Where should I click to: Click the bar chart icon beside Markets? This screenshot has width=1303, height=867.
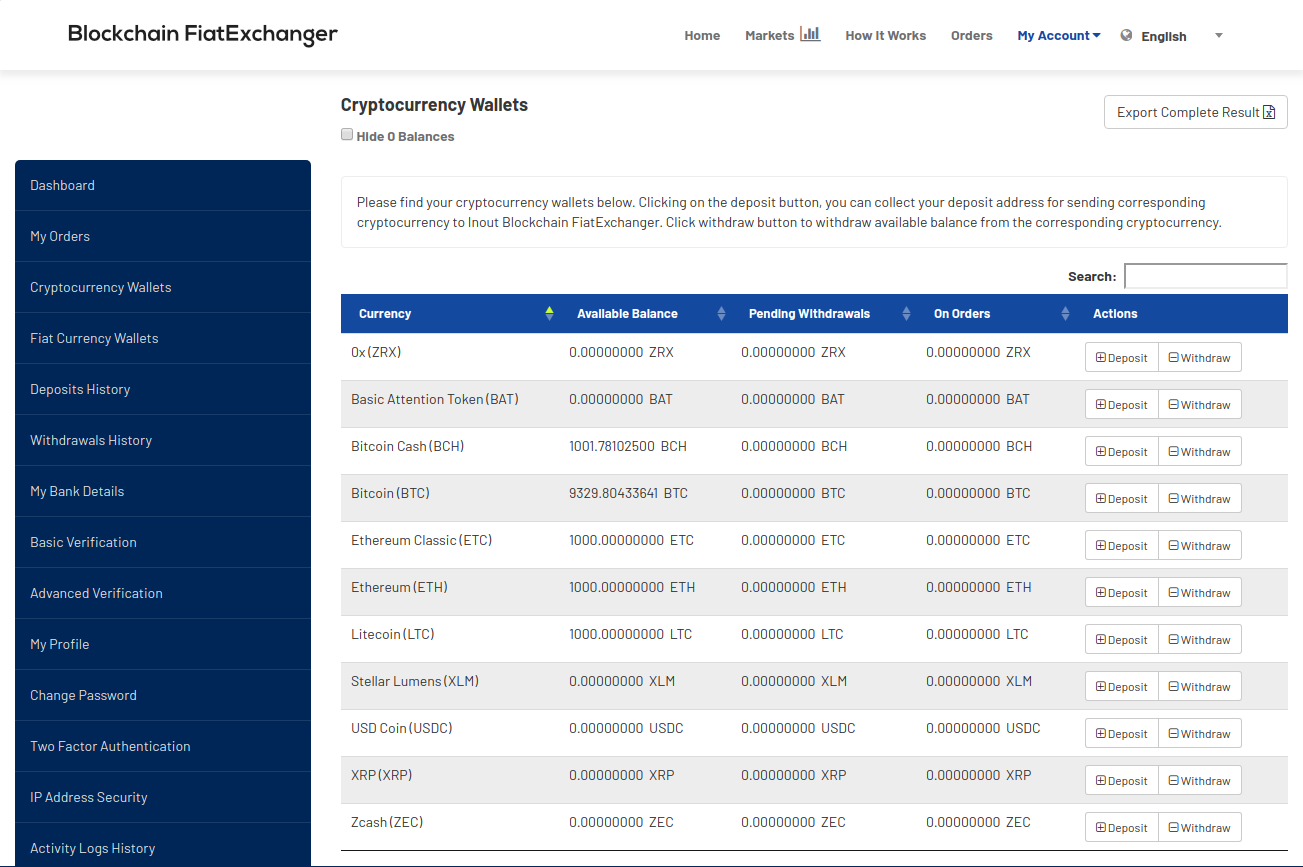[x=810, y=33]
